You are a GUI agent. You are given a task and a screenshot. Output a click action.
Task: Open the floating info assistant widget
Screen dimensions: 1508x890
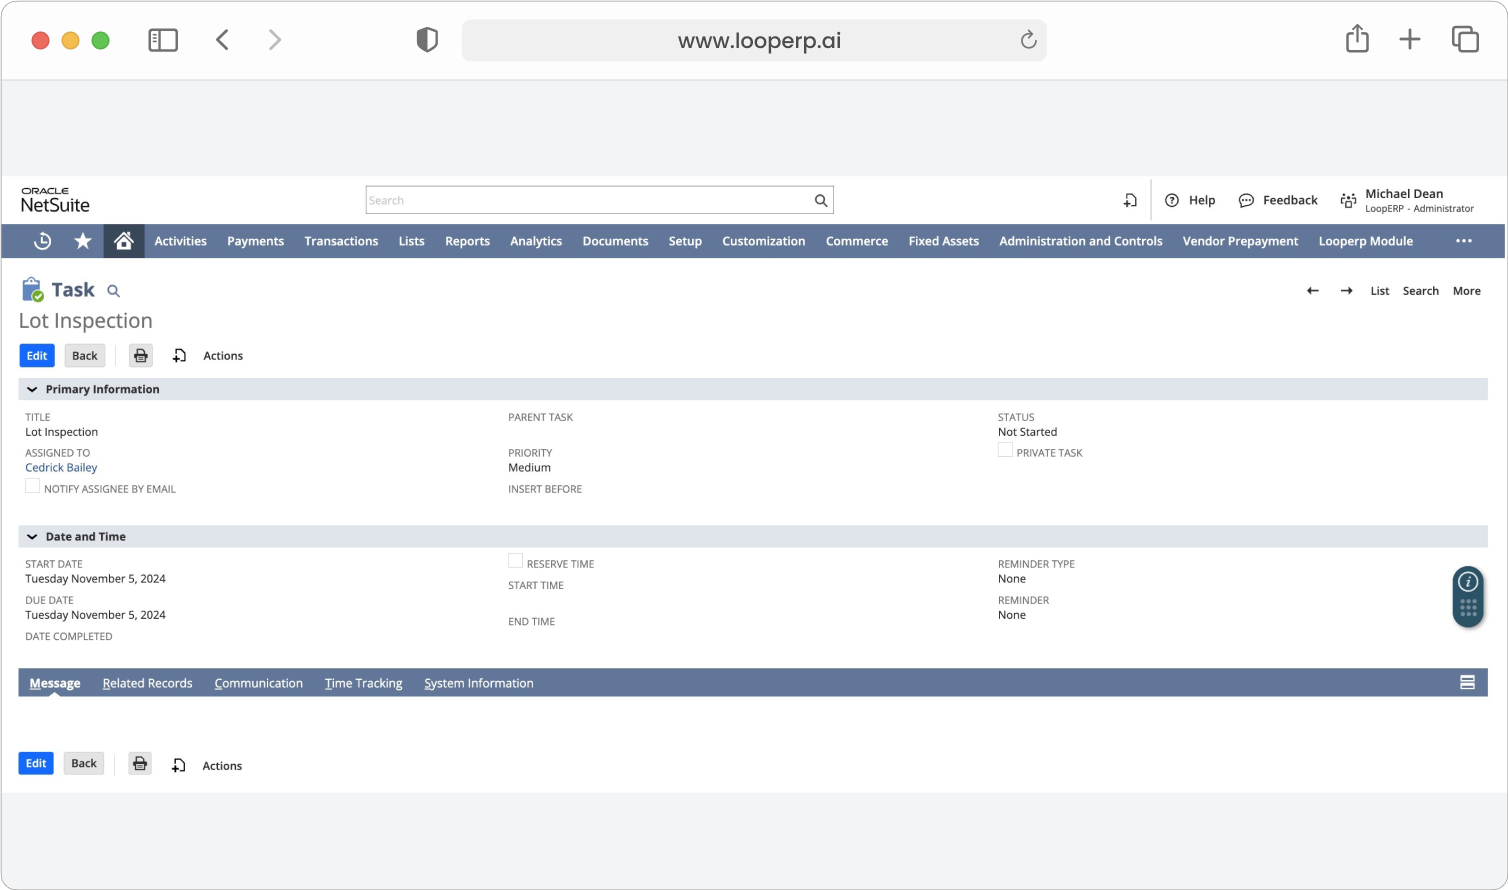click(1468, 596)
